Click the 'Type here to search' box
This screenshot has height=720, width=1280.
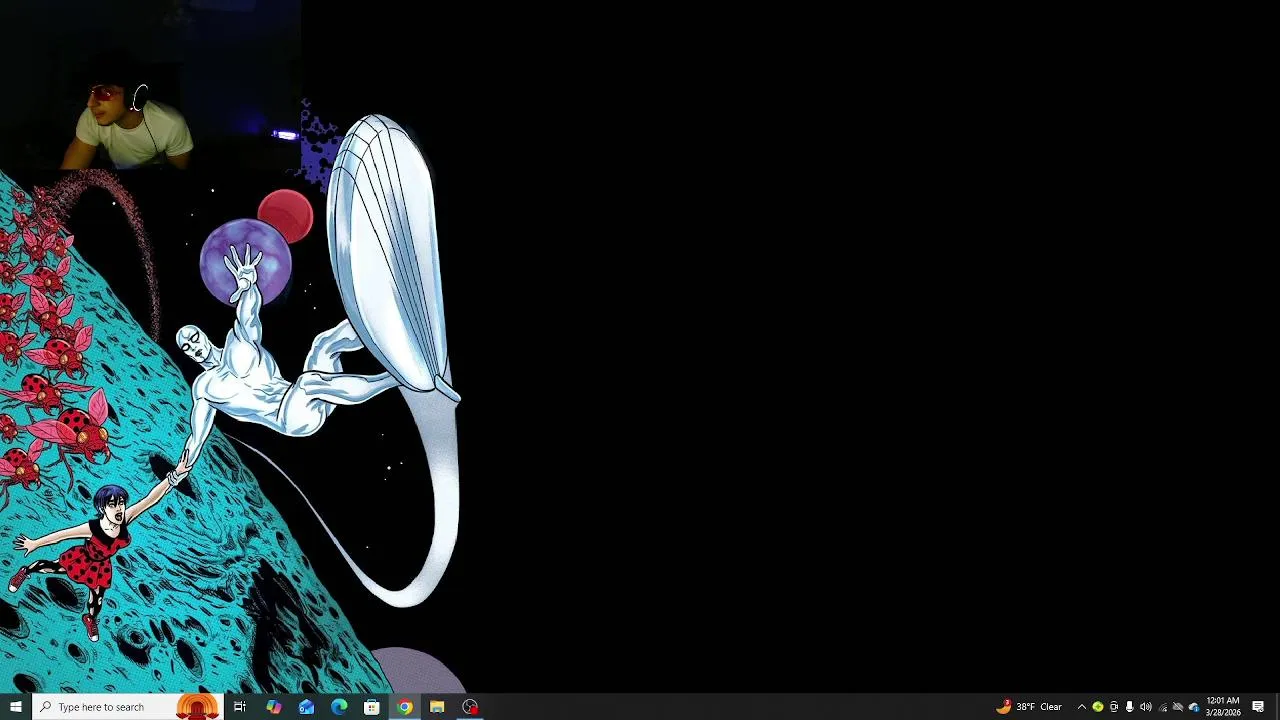(127, 707)
